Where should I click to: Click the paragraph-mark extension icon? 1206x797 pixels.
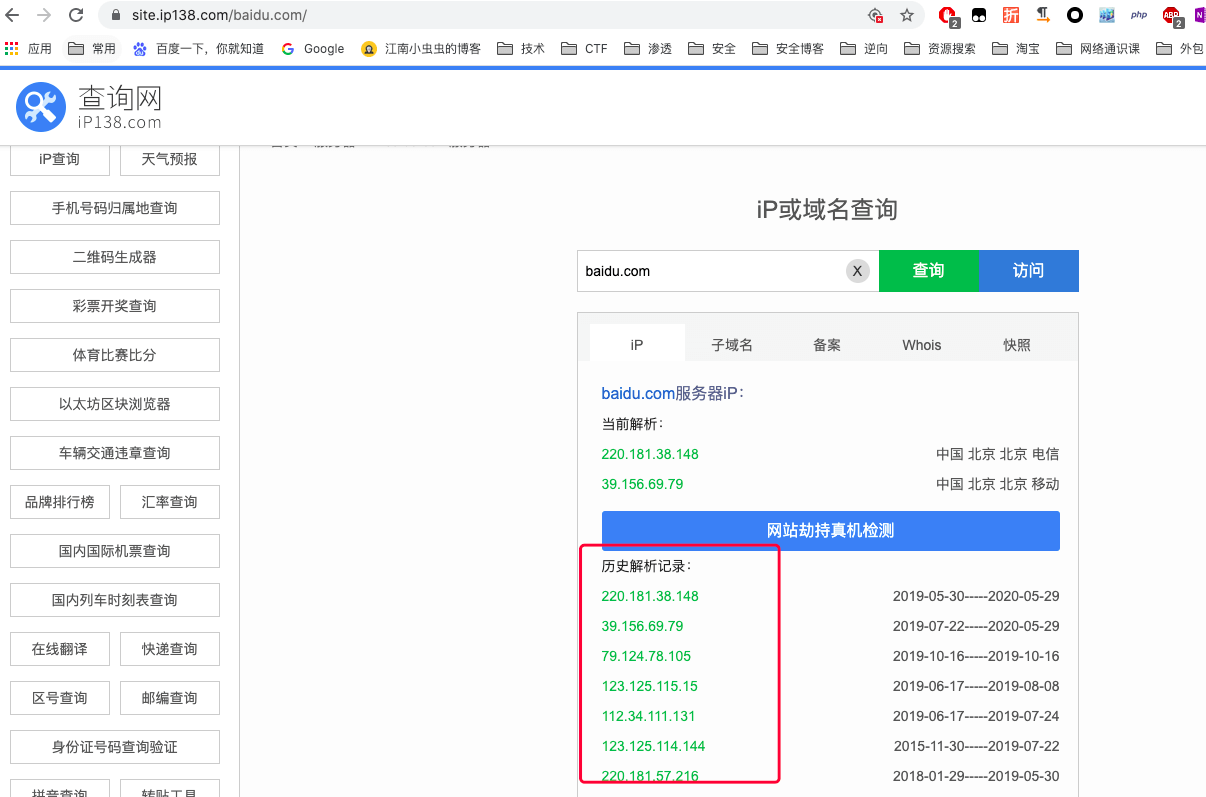[x=1043, y=15]
